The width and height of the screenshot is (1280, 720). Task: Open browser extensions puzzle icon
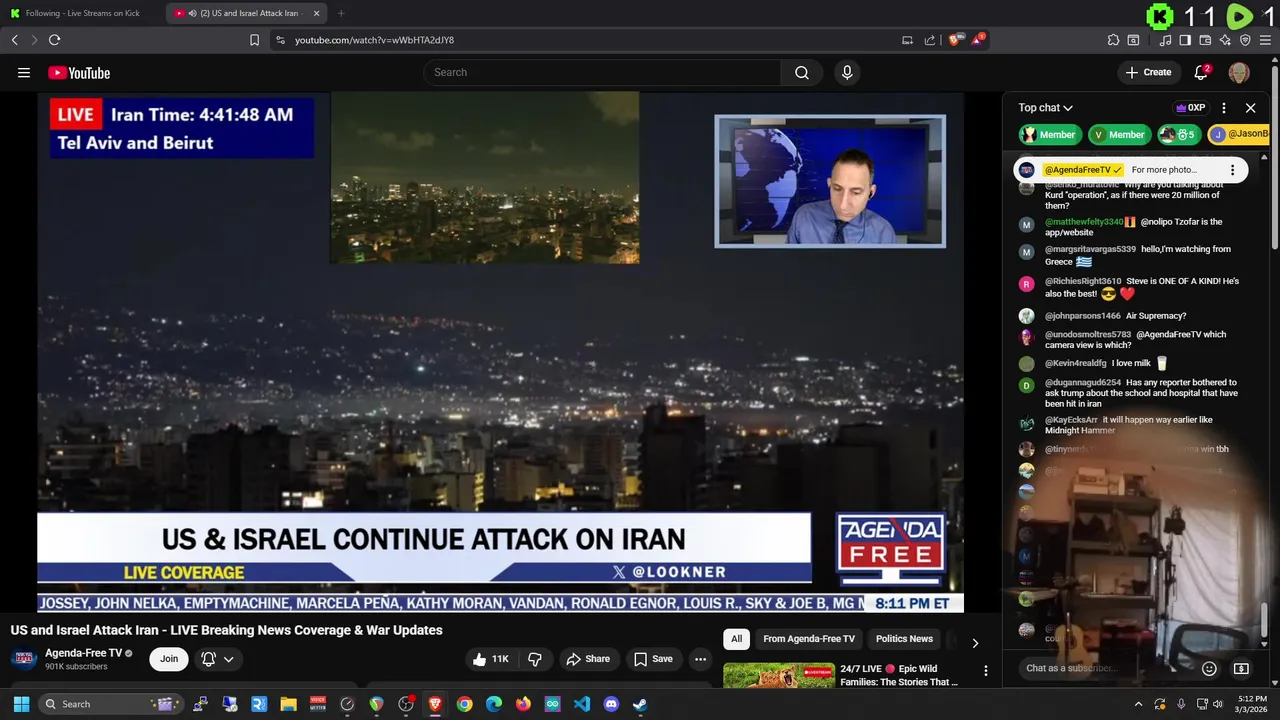(1113, 40)
